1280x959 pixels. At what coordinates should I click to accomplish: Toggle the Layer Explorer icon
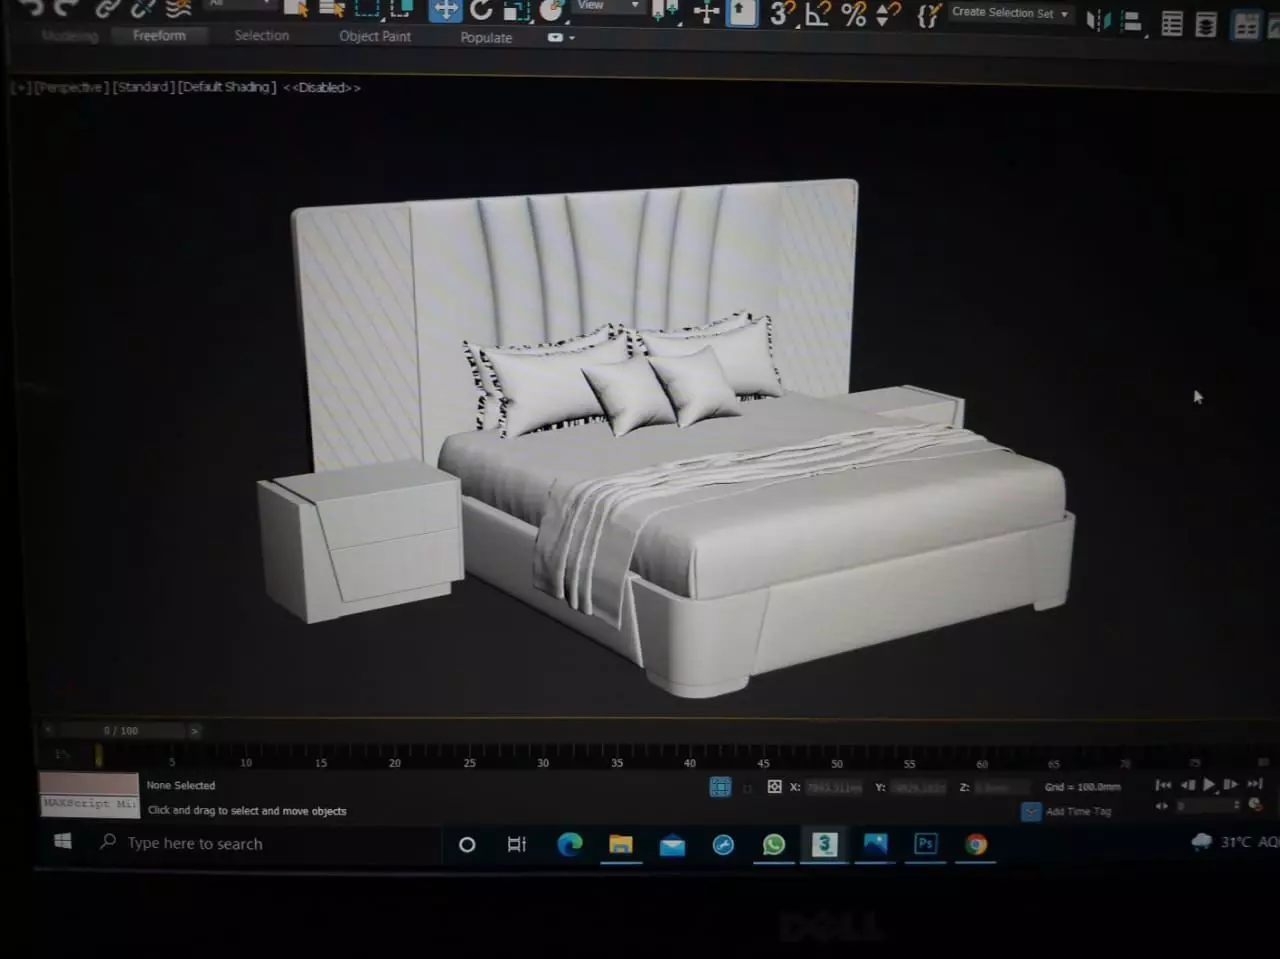[x=1206, y=25]
